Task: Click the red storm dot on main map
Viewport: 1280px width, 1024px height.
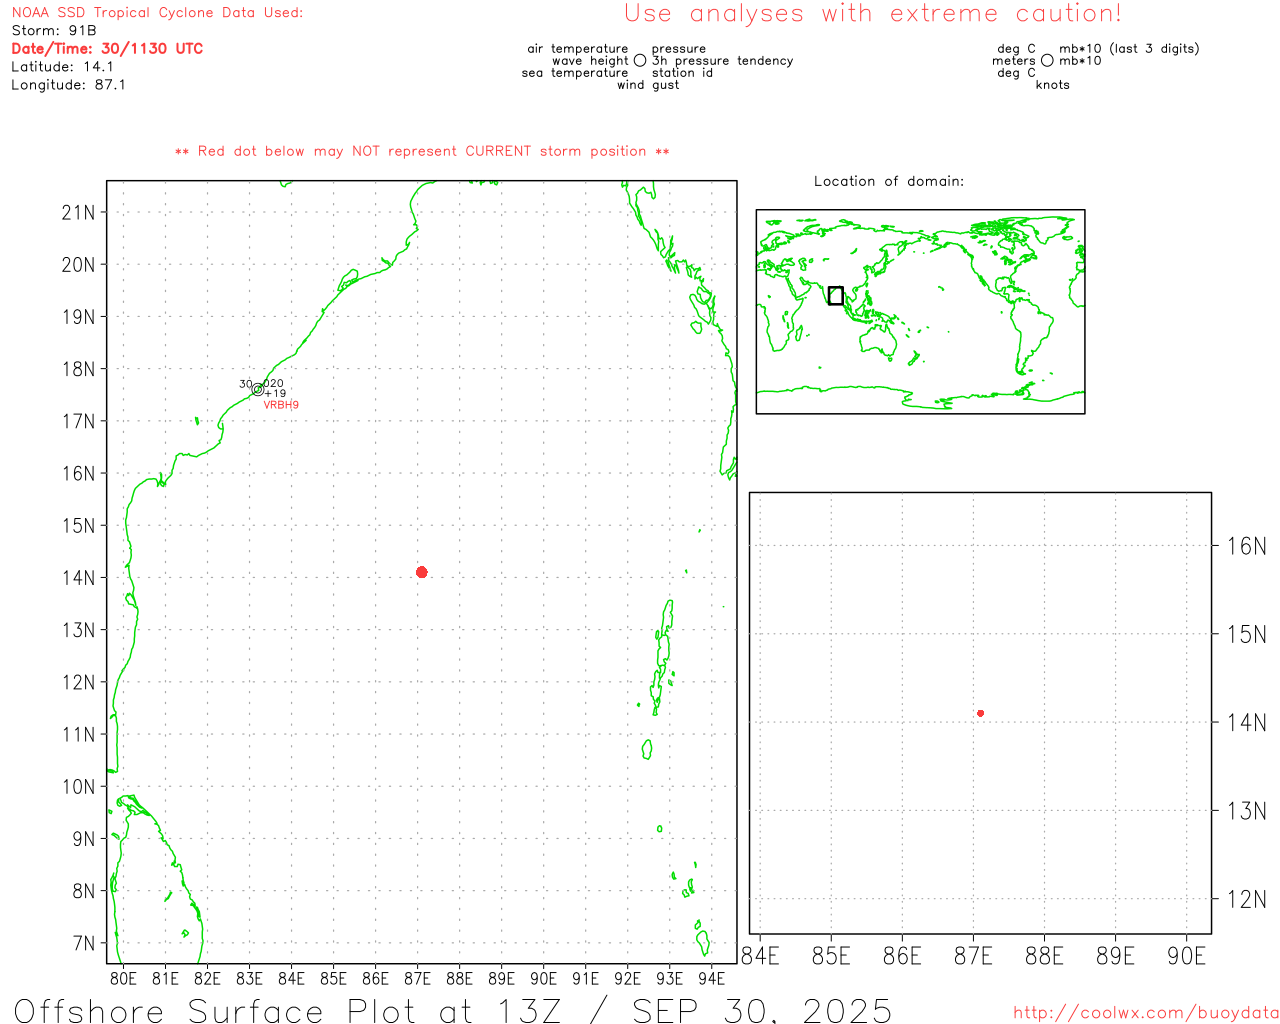Action: [421, 572]
